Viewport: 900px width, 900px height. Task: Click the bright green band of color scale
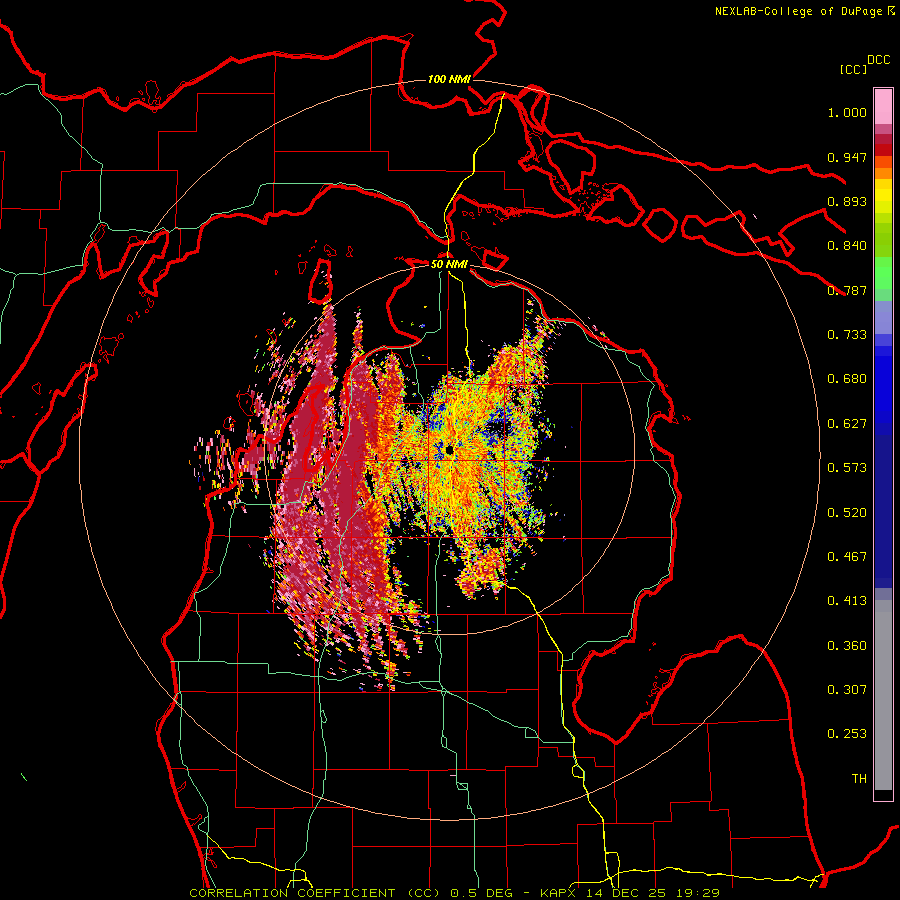[883, 272]
